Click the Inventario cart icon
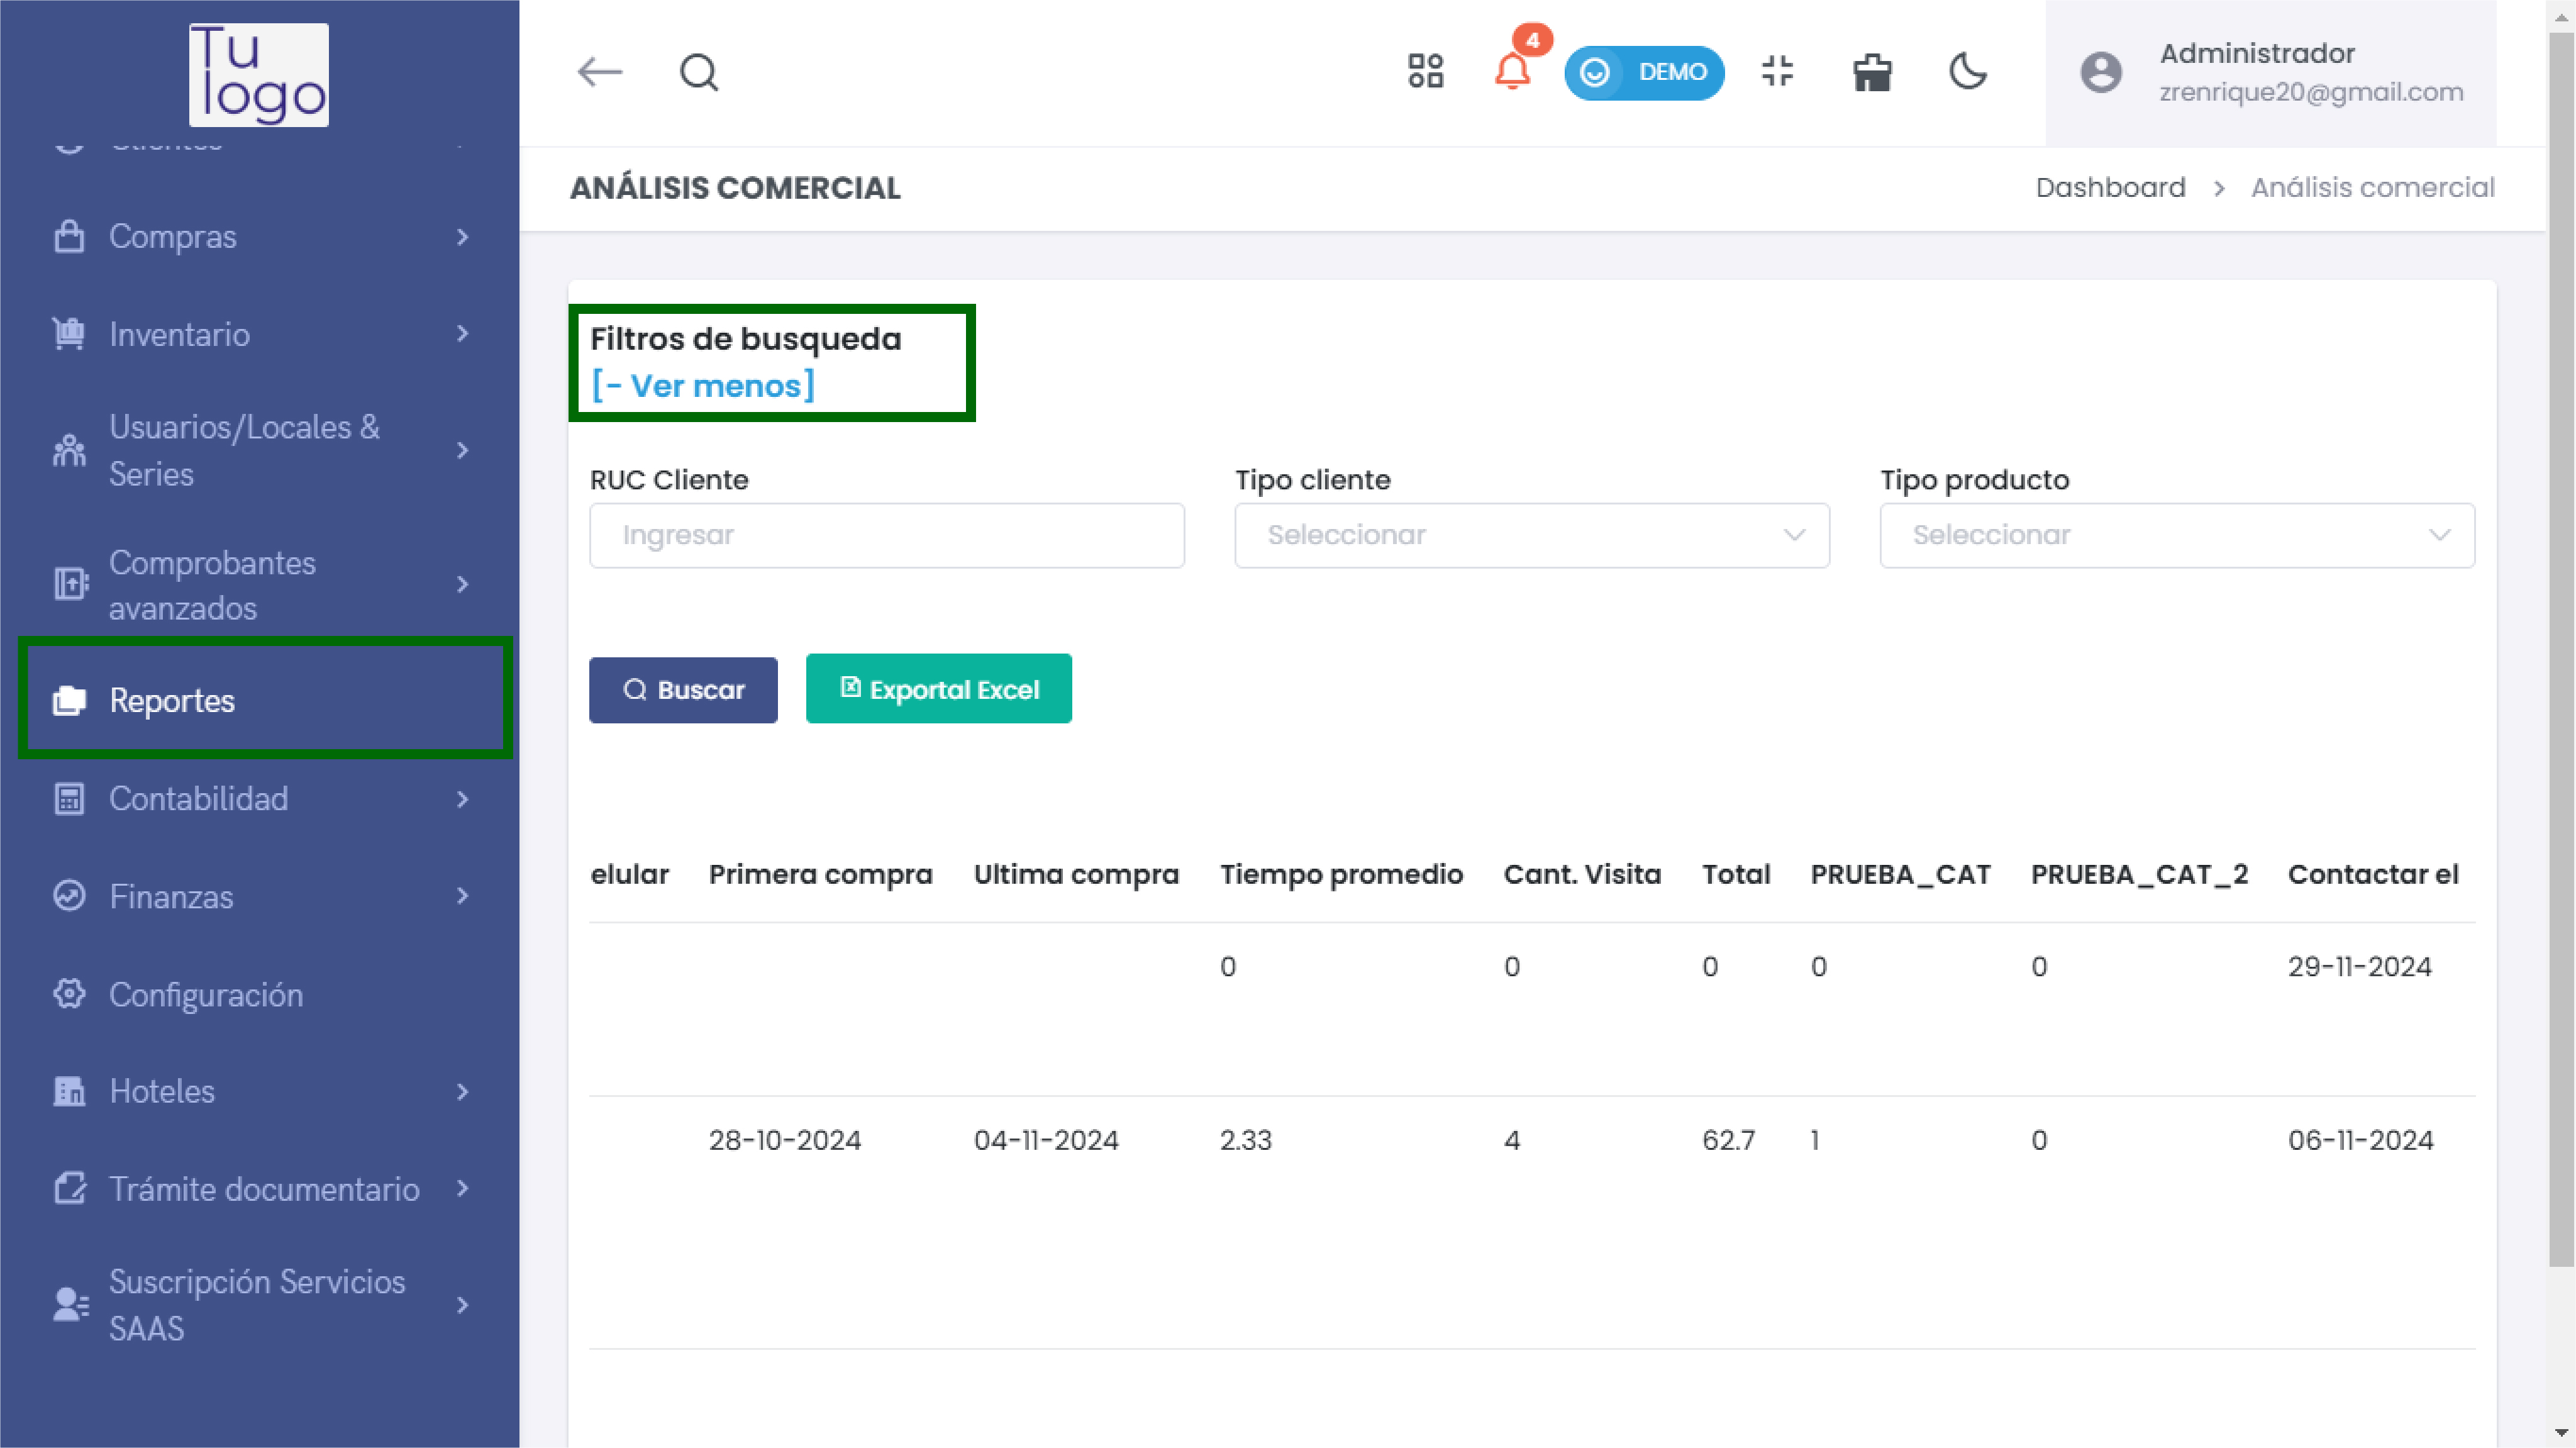This screenshot has height=1448, width=2576. tap(69, 333)
